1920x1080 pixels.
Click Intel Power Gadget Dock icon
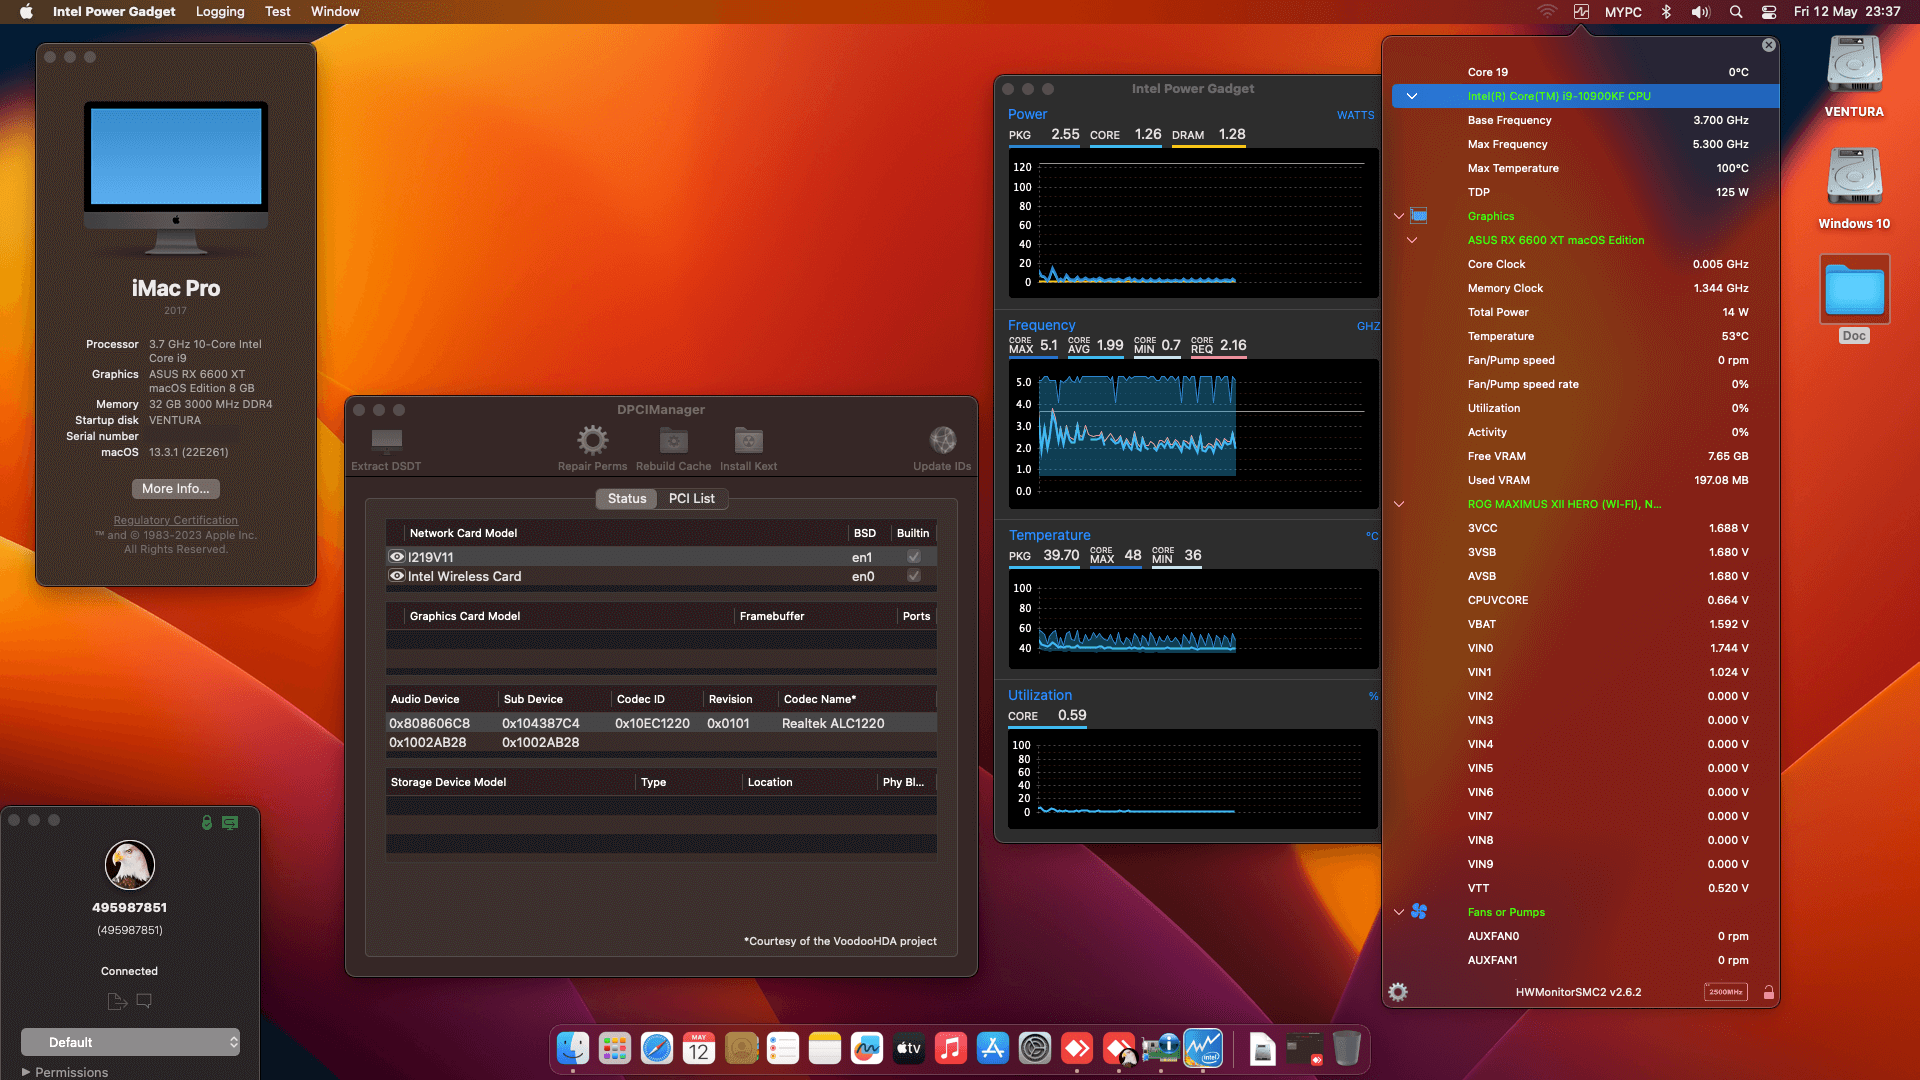coord(1203,1048)
